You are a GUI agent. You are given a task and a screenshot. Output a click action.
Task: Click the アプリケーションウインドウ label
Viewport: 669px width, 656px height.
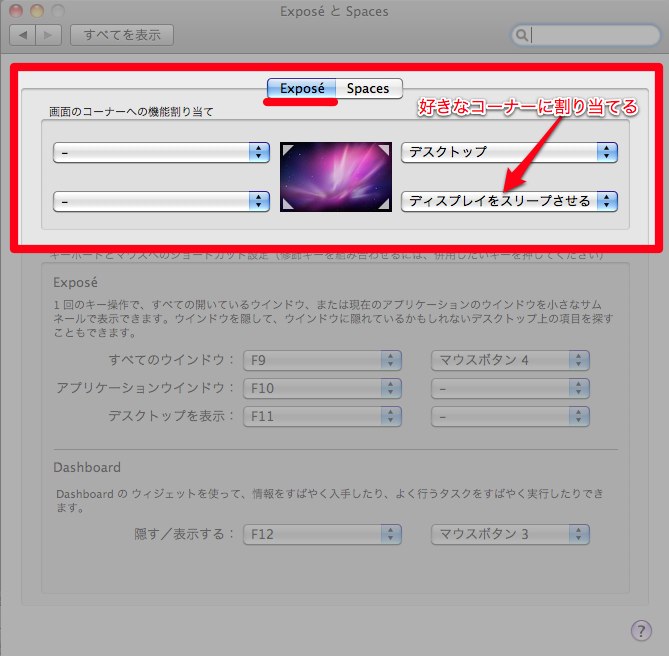pos(145,388)
